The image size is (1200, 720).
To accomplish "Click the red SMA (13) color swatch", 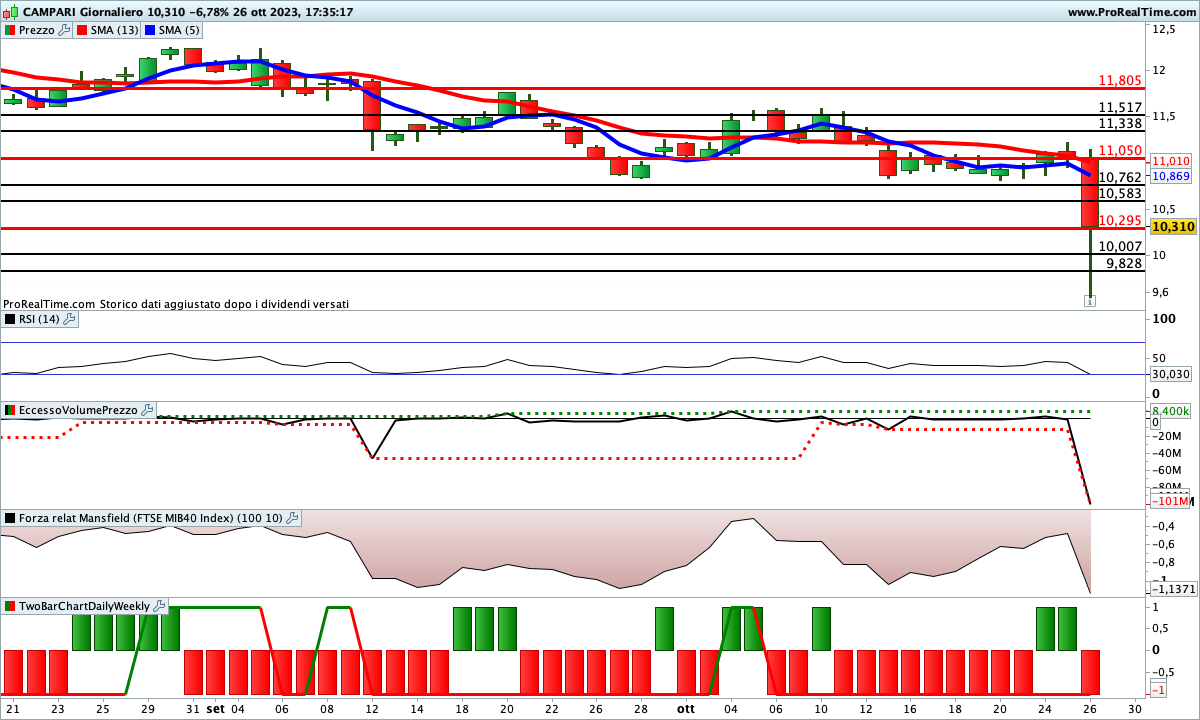I will (82, 30).
